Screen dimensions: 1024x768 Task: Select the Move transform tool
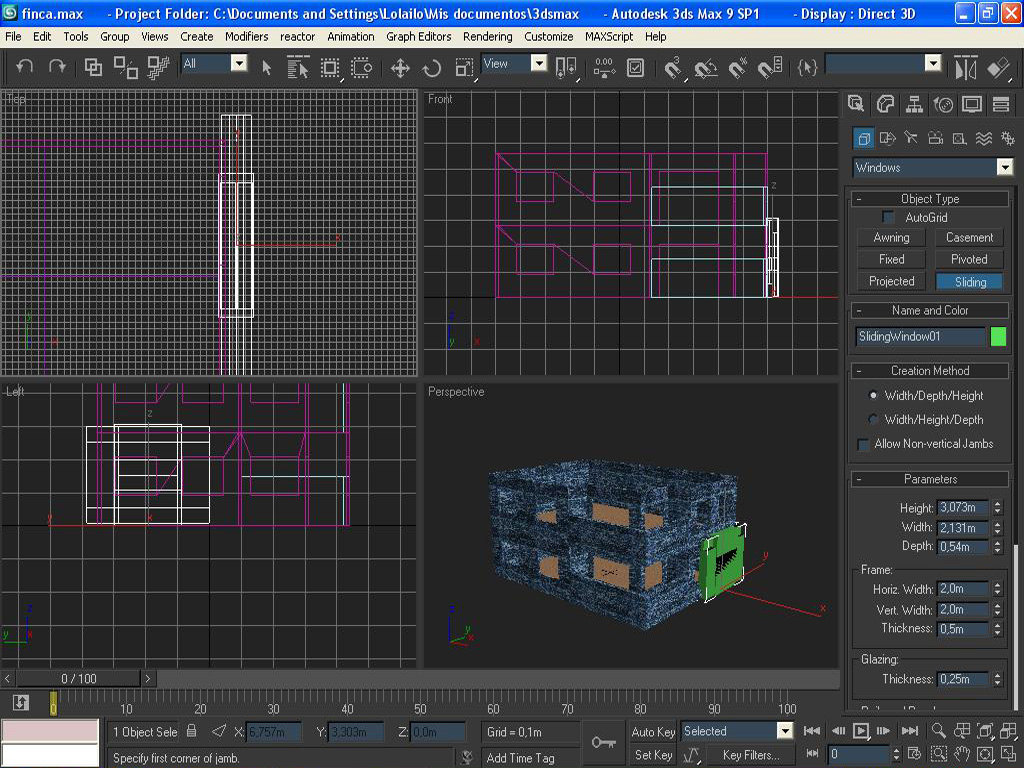click(x=400, y=68)
